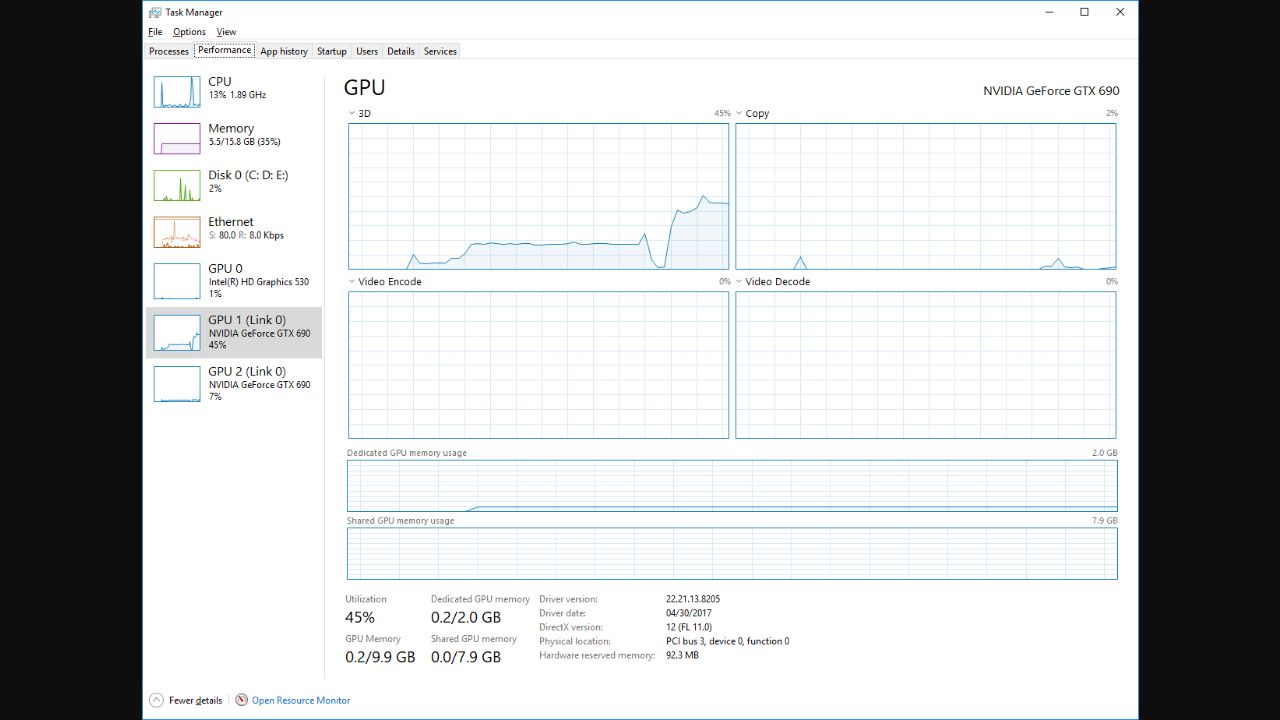This screenshot has width=1280, height=720.
Task: Click the PCI bus 3 physical location
Action: tap(727, 641)
